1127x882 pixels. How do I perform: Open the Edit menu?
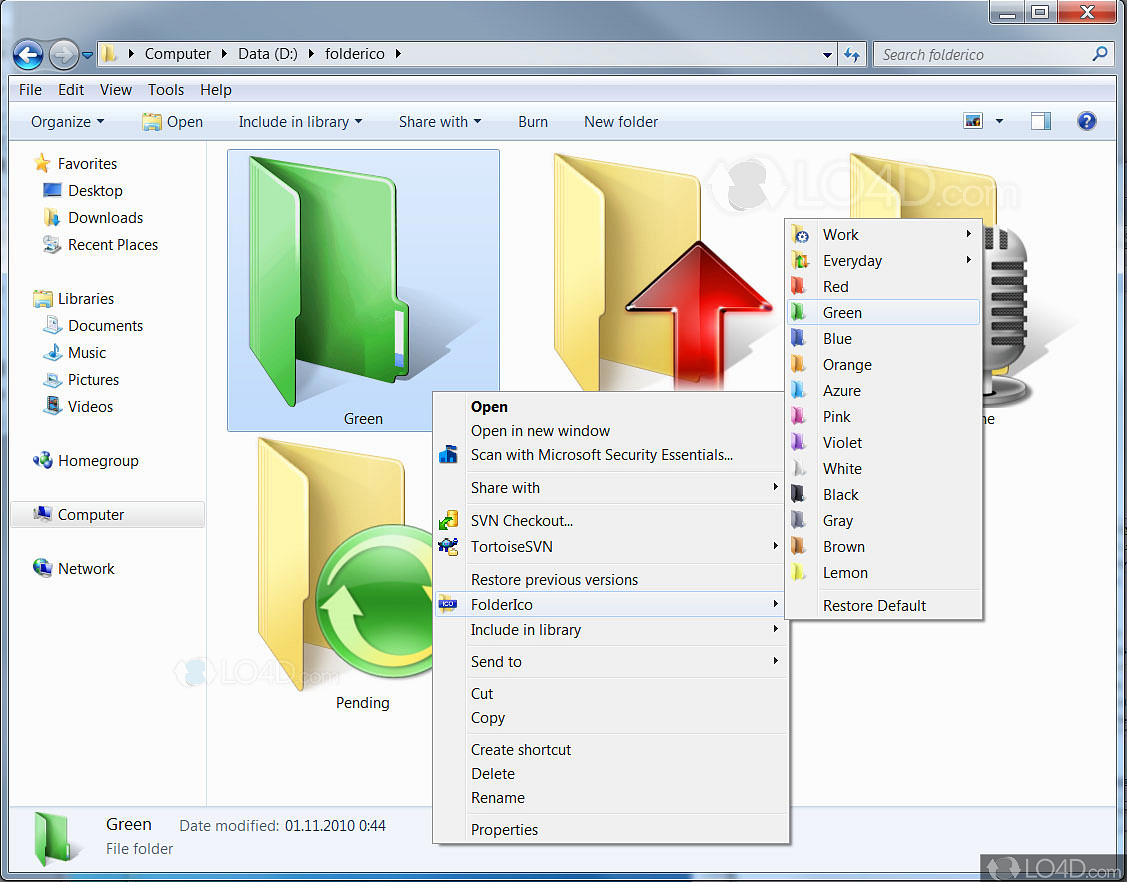[70, 90]
